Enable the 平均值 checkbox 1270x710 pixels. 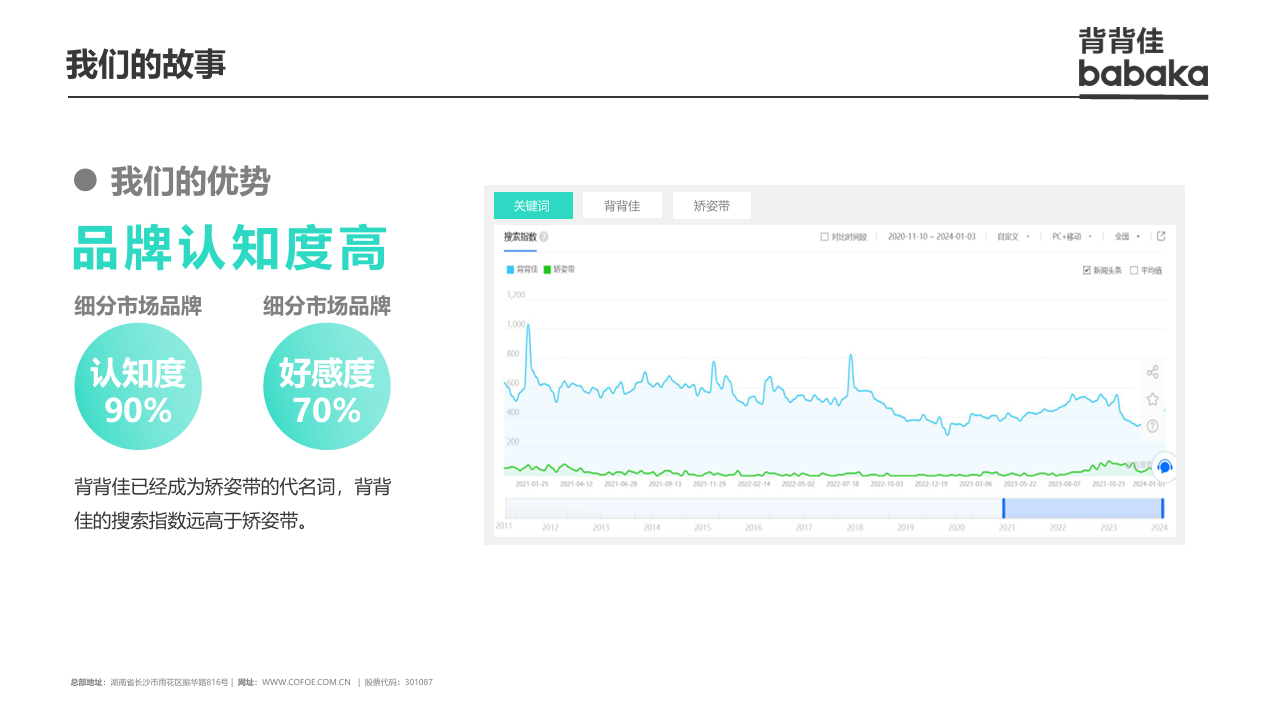1133,270
